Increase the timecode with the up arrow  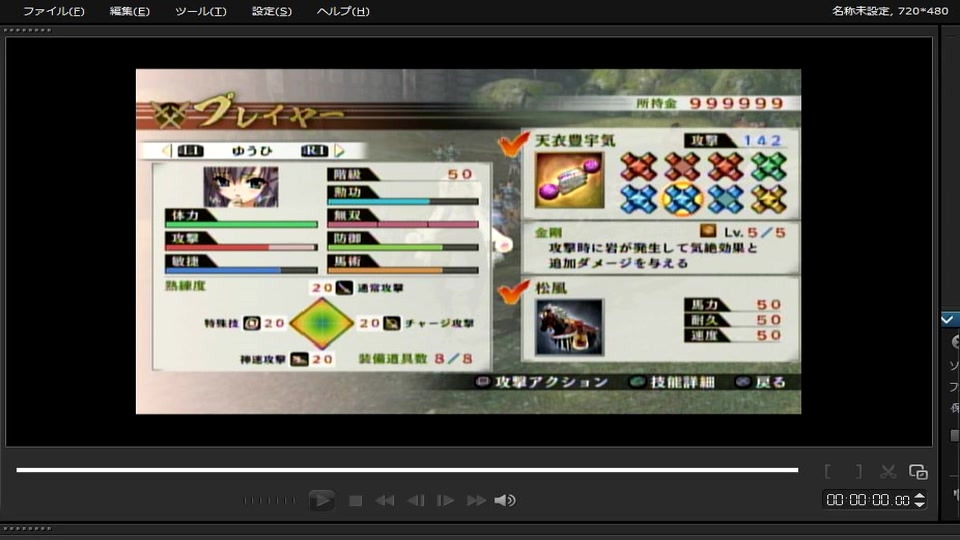click(920, 496)
